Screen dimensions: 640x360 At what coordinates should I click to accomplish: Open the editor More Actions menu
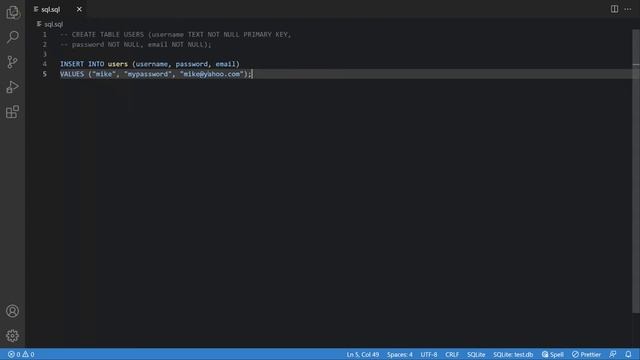point(628,9)
